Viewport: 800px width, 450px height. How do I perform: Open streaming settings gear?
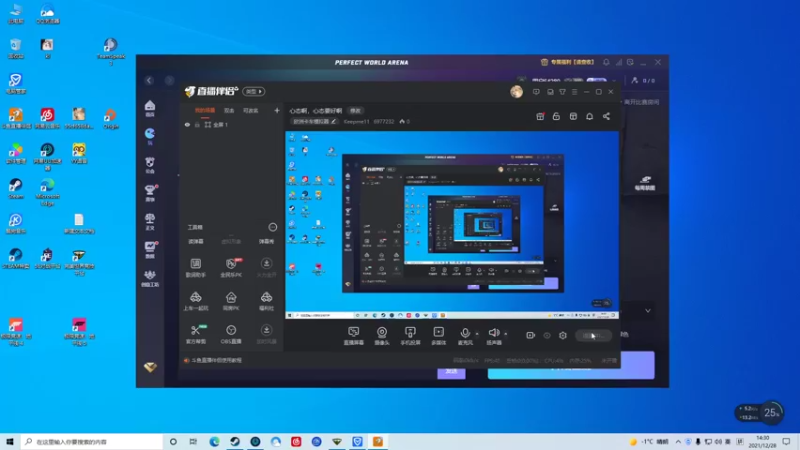[x=563, y=335]
